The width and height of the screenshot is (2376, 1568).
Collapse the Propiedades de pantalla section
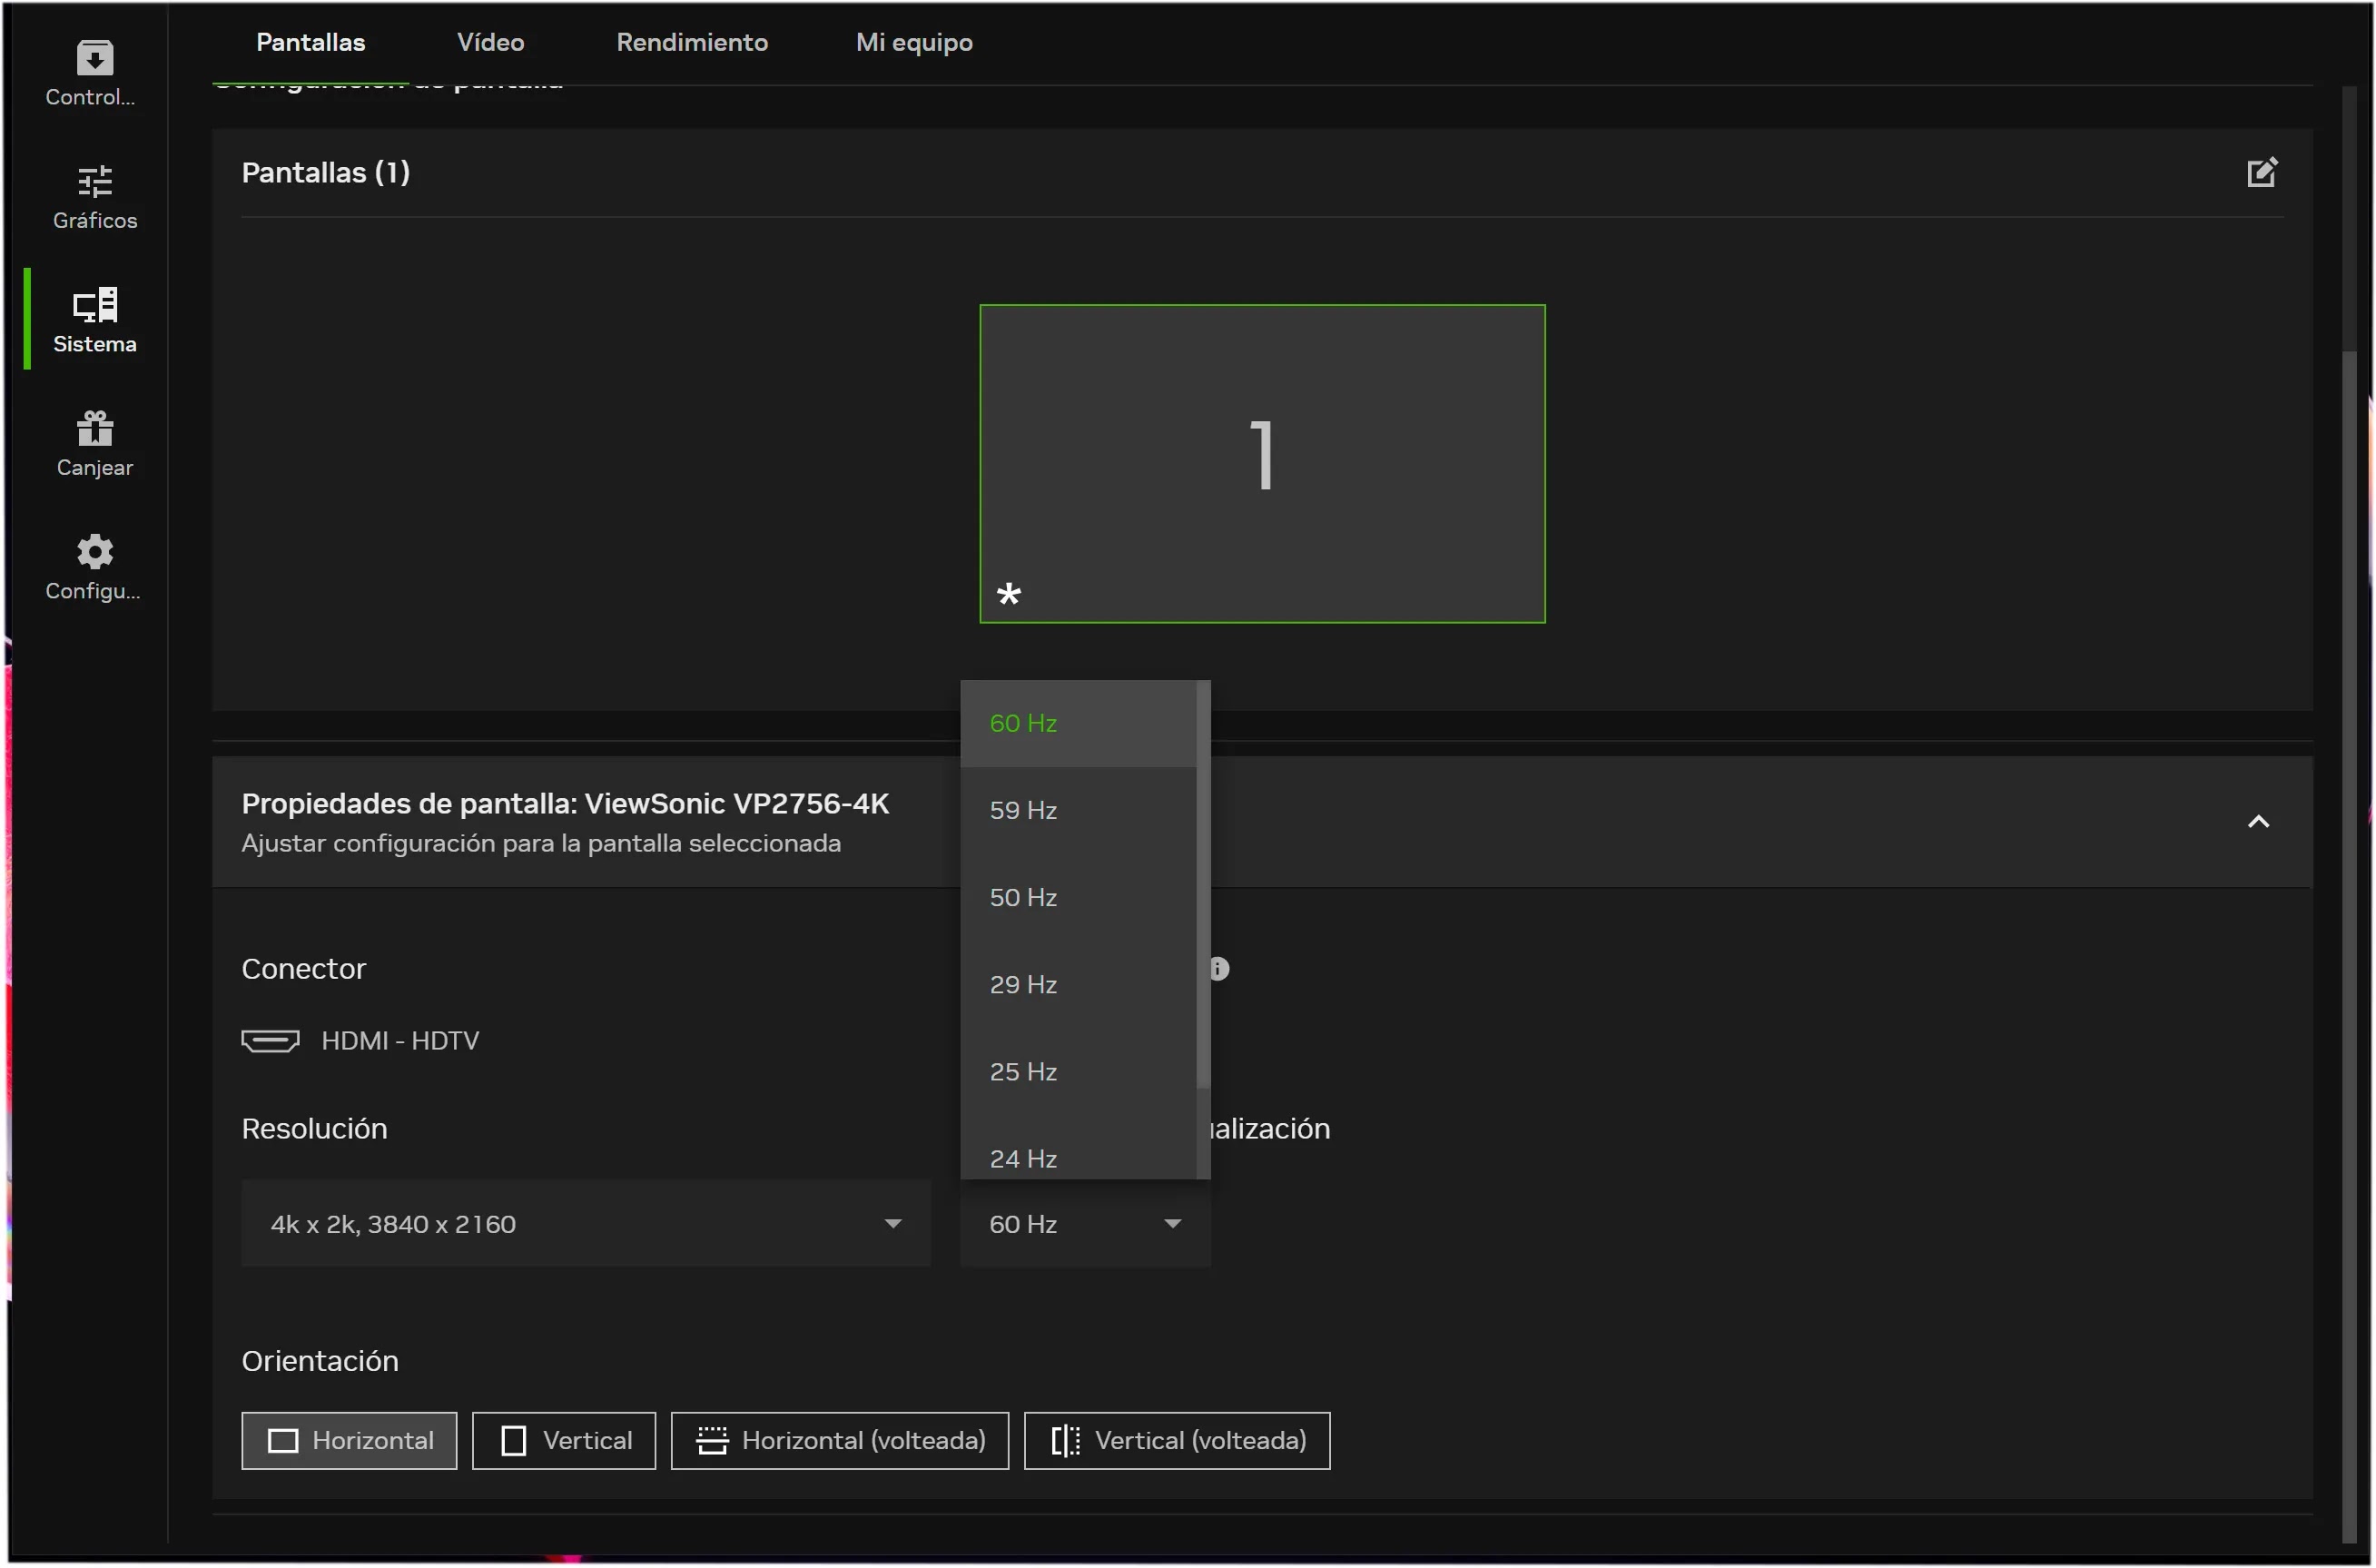(2257, 822)
